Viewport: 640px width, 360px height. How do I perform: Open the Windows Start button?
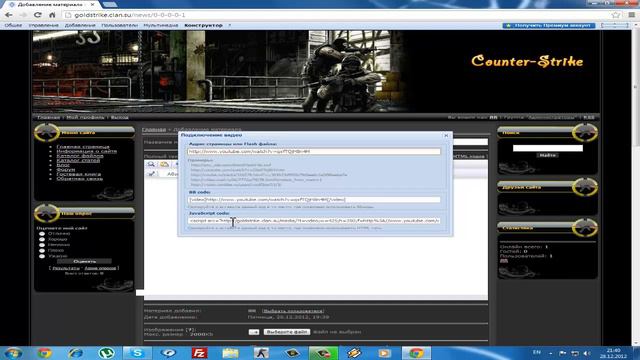click(x=13, y=353)
